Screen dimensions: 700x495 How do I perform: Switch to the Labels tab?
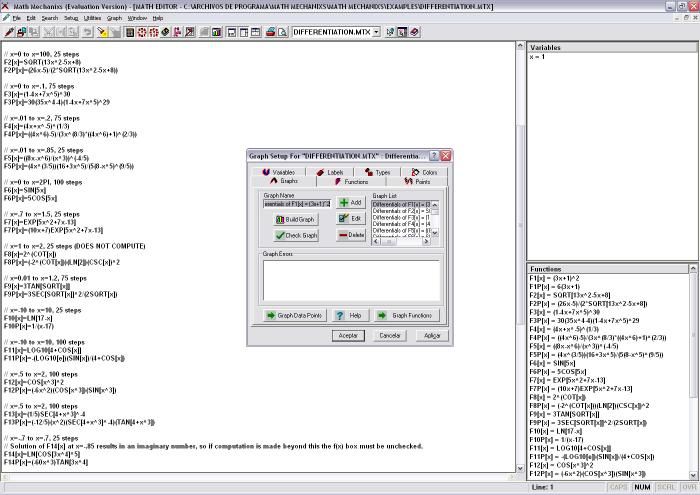[x=330, y=172]
